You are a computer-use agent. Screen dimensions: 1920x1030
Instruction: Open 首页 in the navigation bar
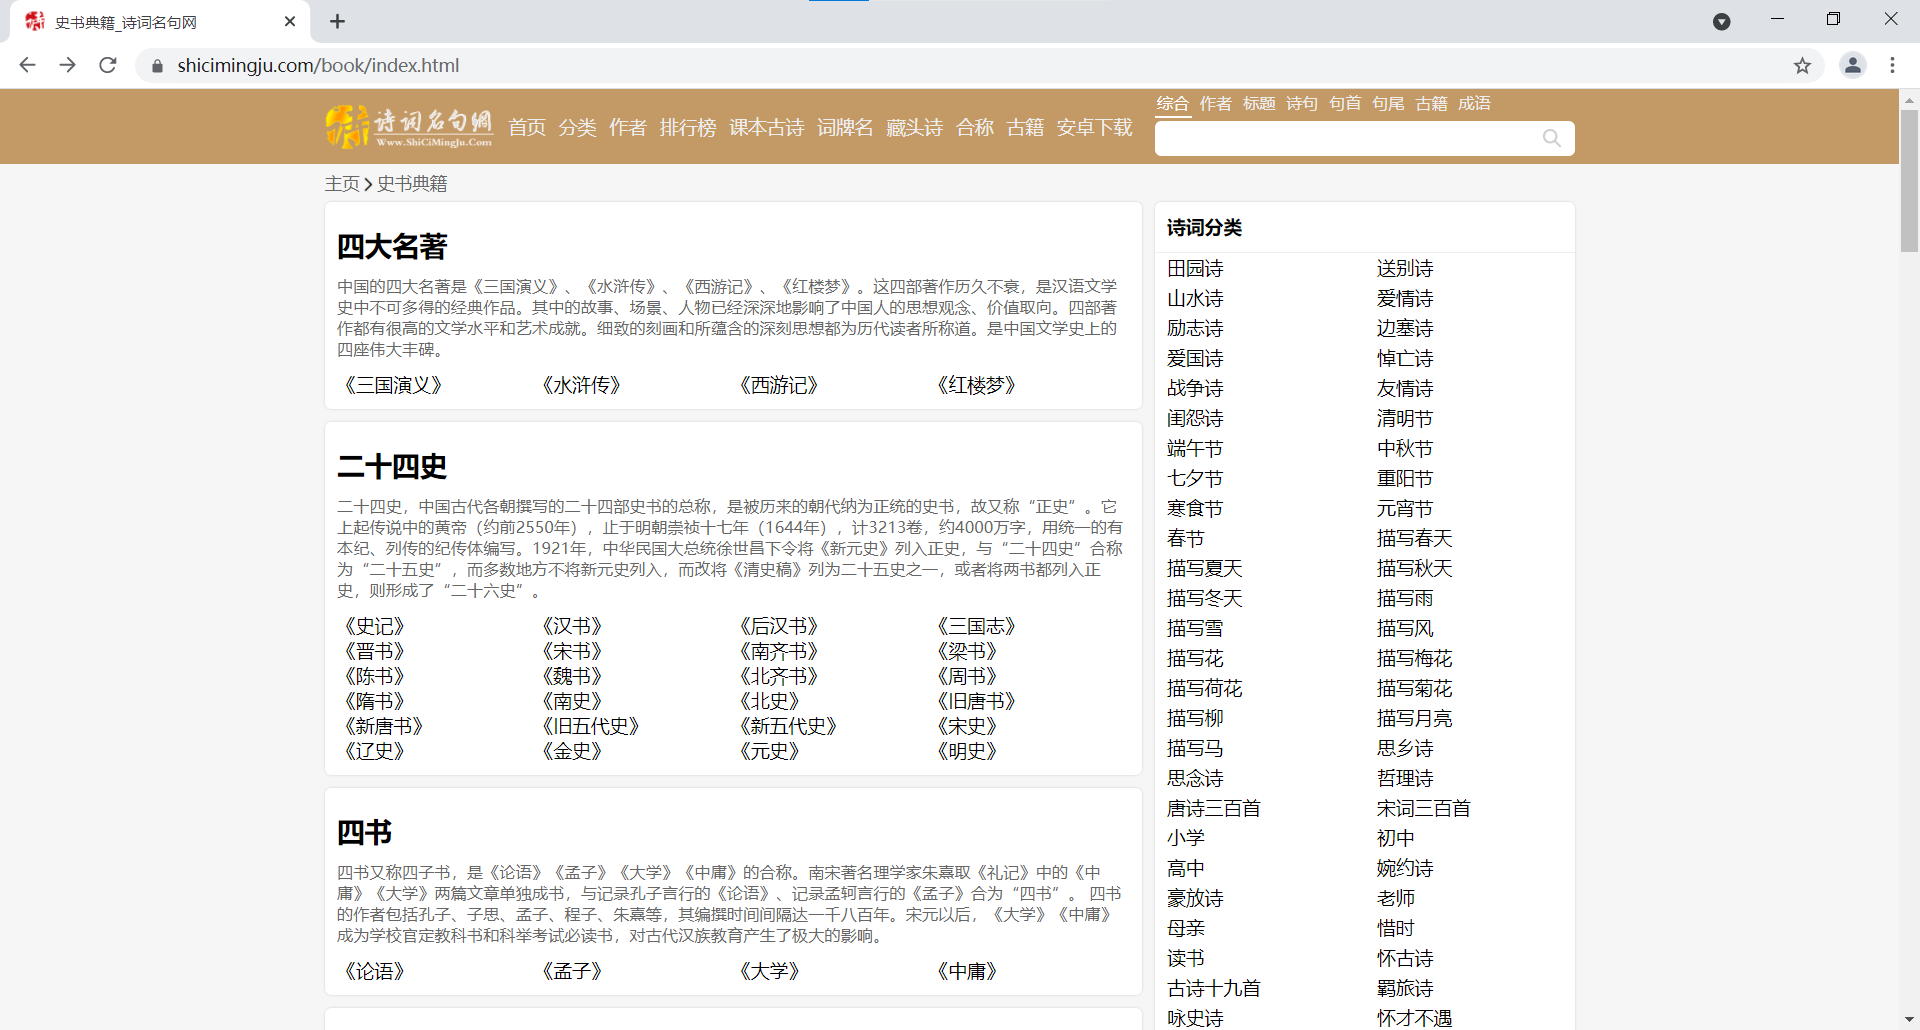click(x=527, y=127)
